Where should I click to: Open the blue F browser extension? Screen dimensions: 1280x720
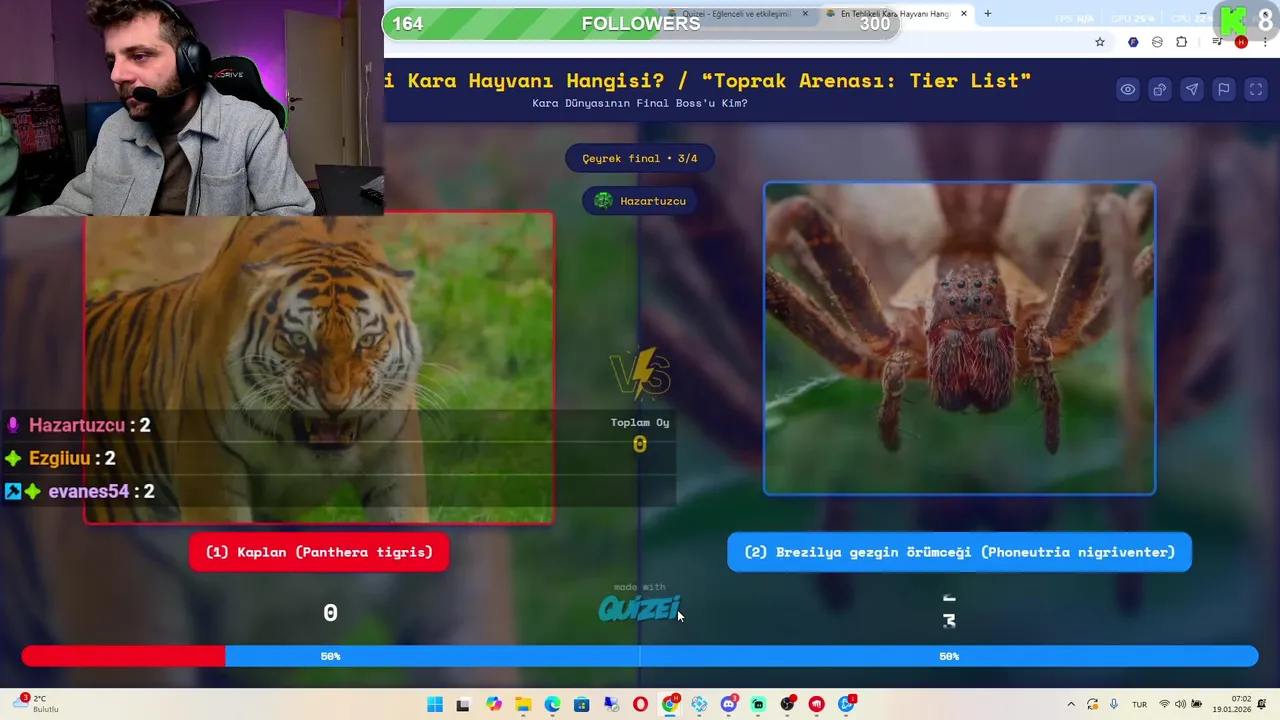(1133, 42)
